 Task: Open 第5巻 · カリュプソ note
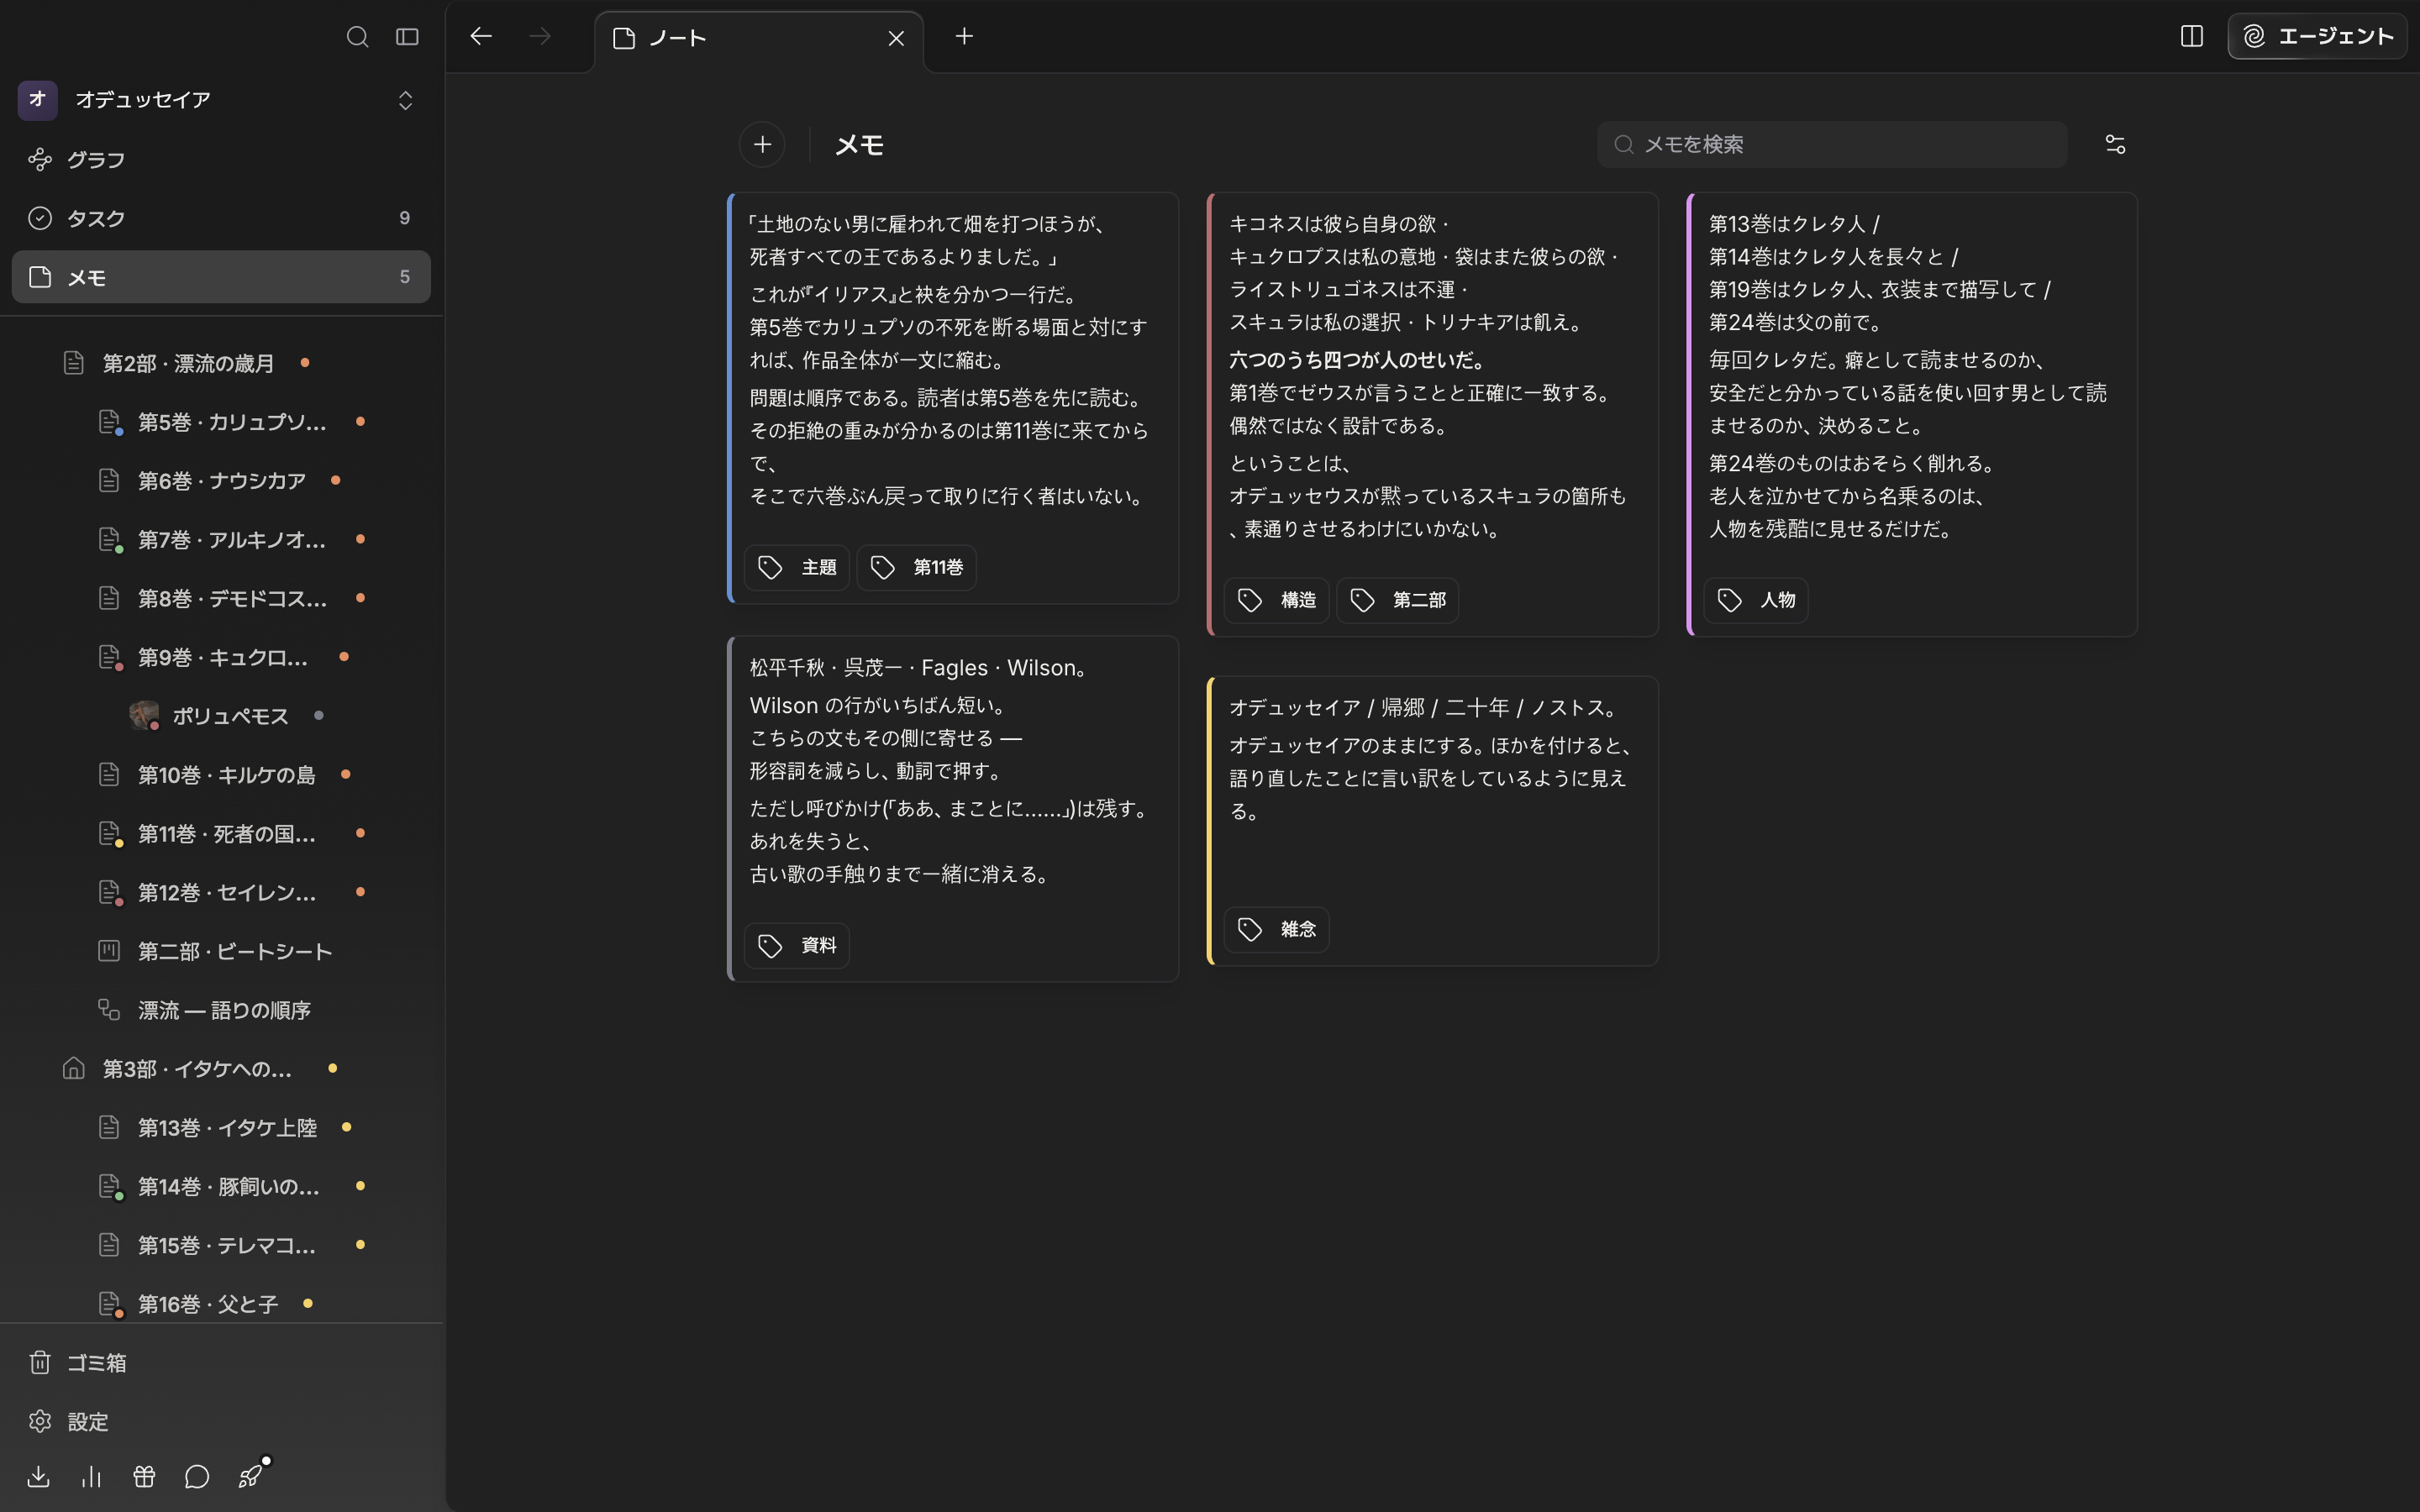tap(232, 422)
